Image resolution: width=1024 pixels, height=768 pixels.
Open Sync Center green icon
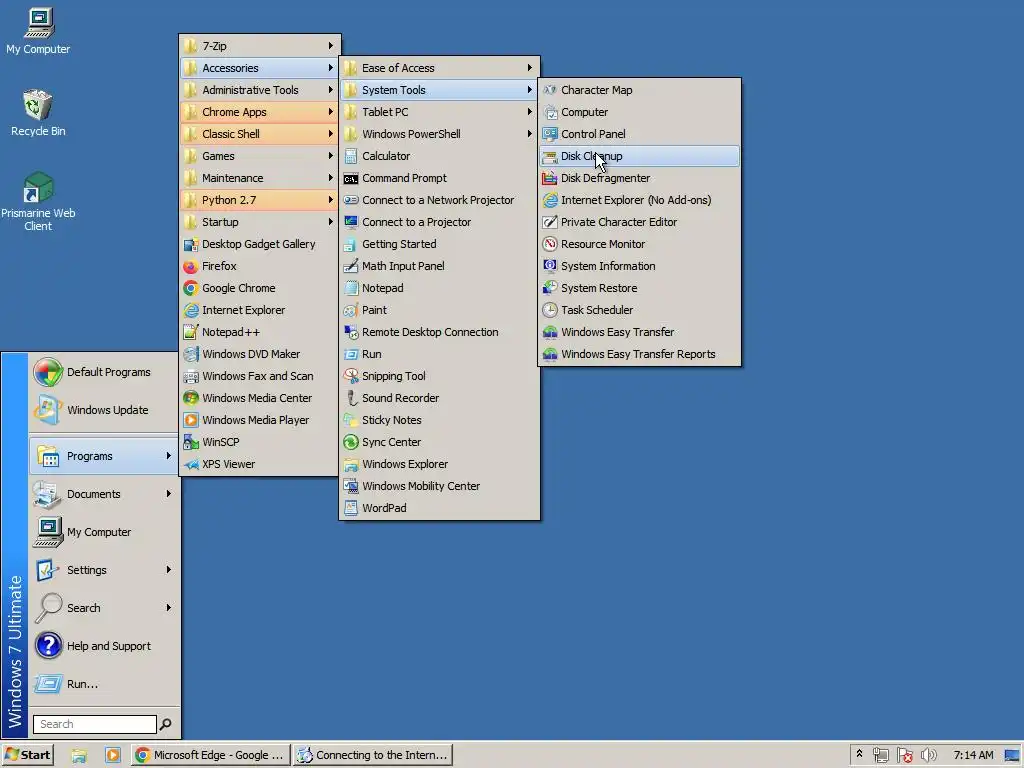351,442
